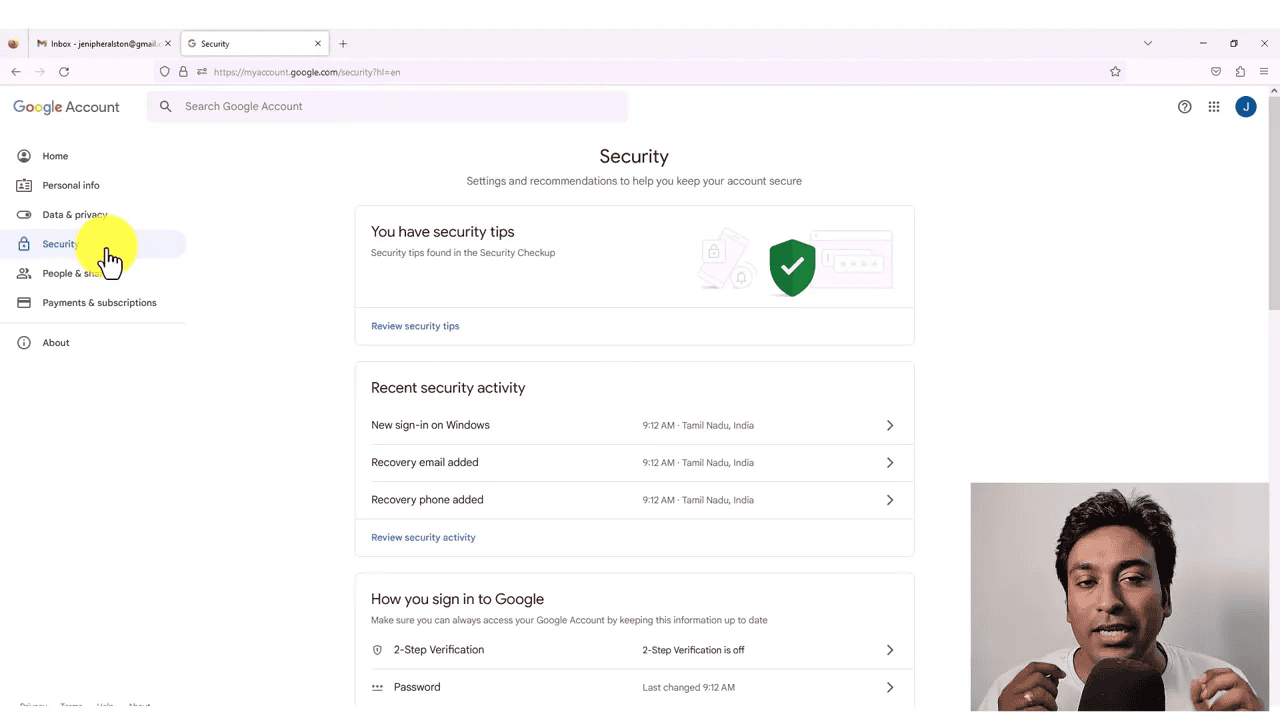Click the Google Account logo
Viewport: 1280px width, 720px height.
(x=66, y=107)
